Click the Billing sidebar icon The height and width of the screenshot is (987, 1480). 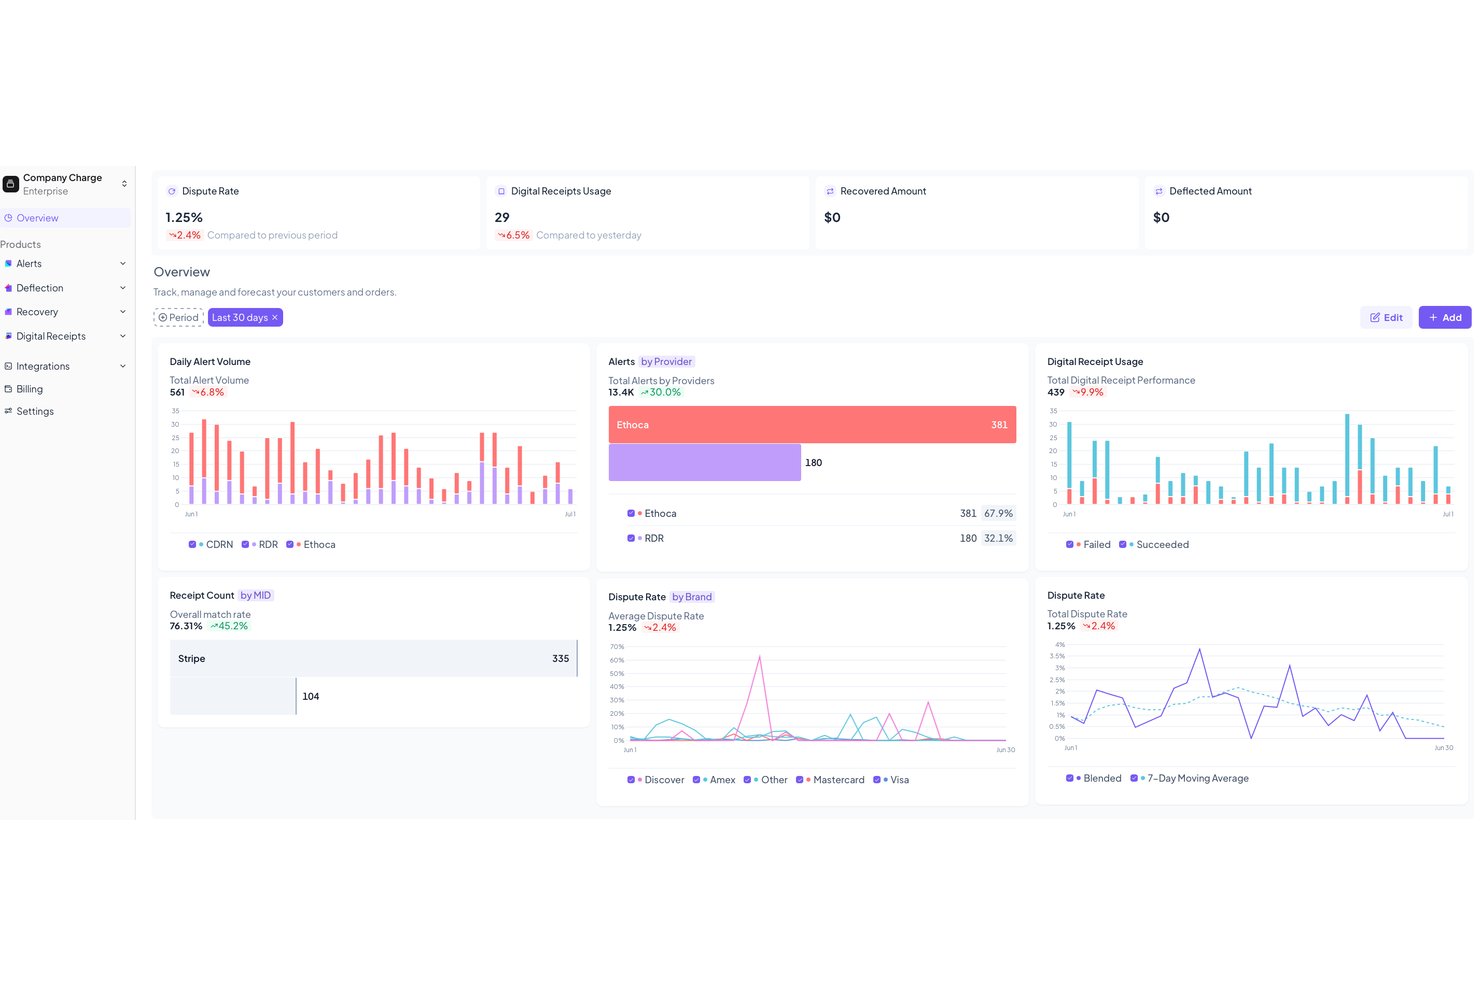point(8,389)
